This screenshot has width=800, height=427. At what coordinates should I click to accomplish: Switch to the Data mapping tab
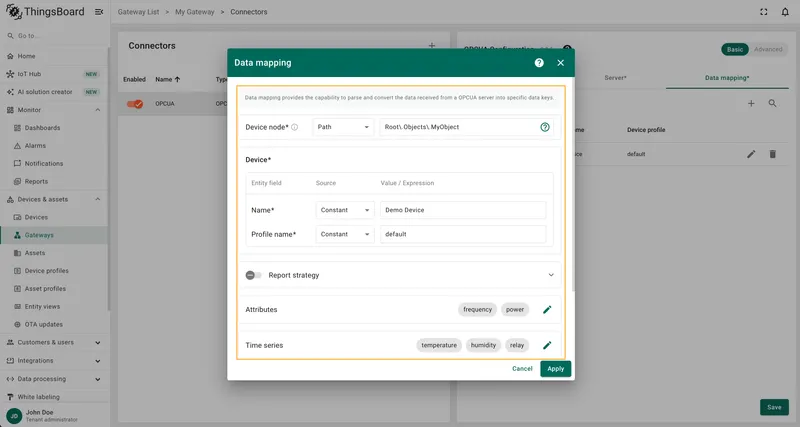tap(727, 78)
